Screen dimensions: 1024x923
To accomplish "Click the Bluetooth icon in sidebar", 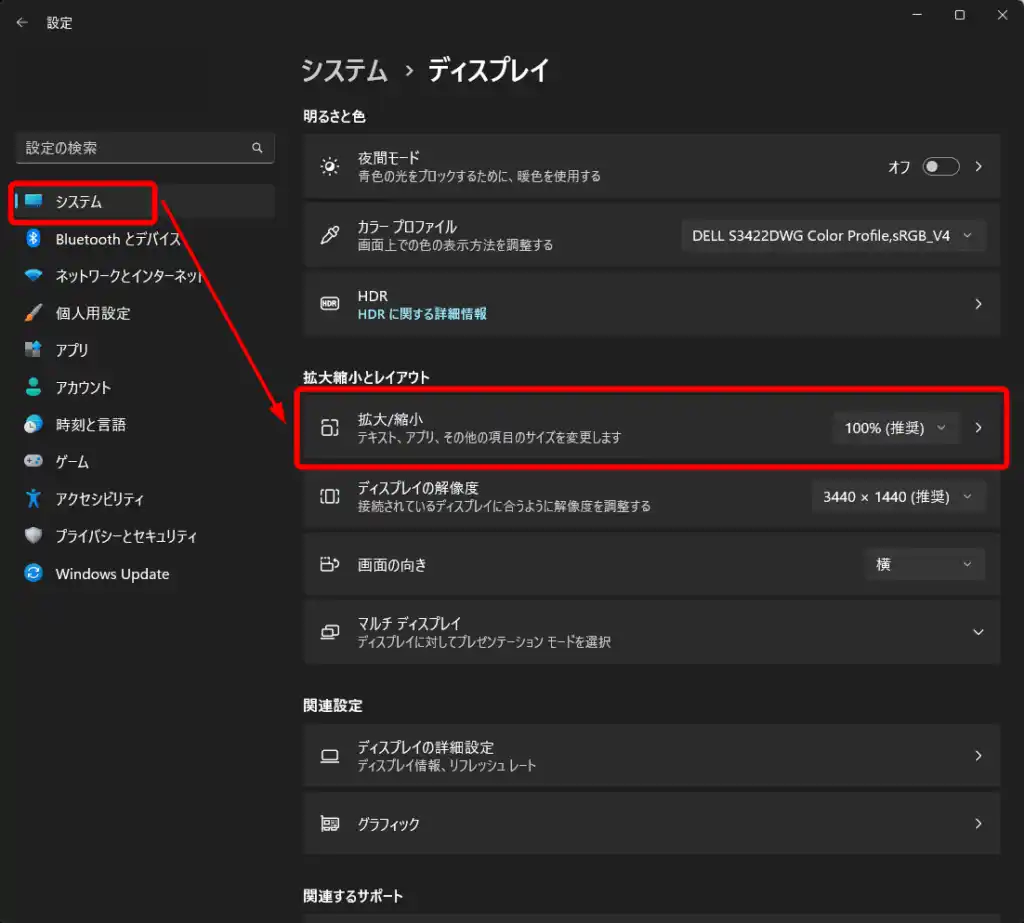I will (33, 239).
